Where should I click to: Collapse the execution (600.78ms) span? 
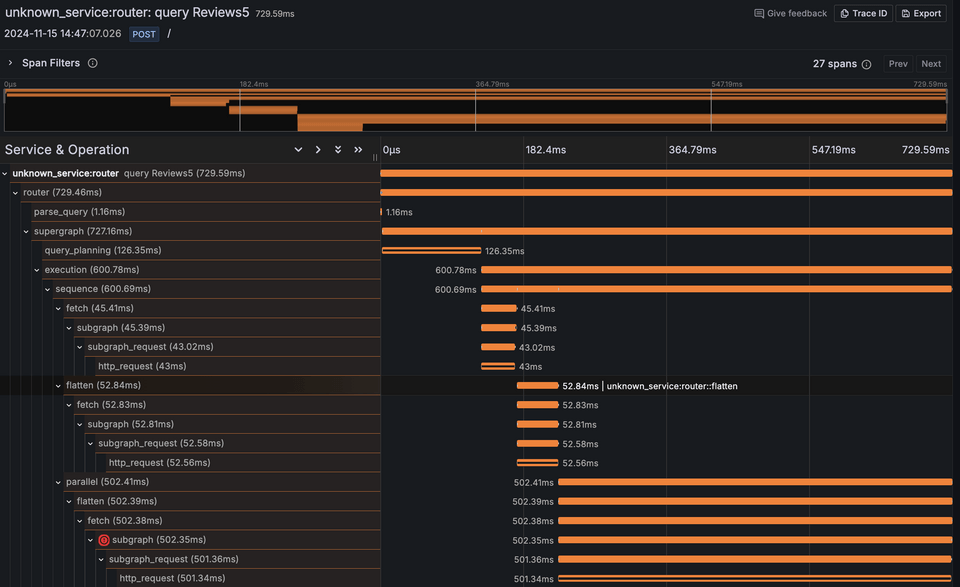tap(37, 270)
